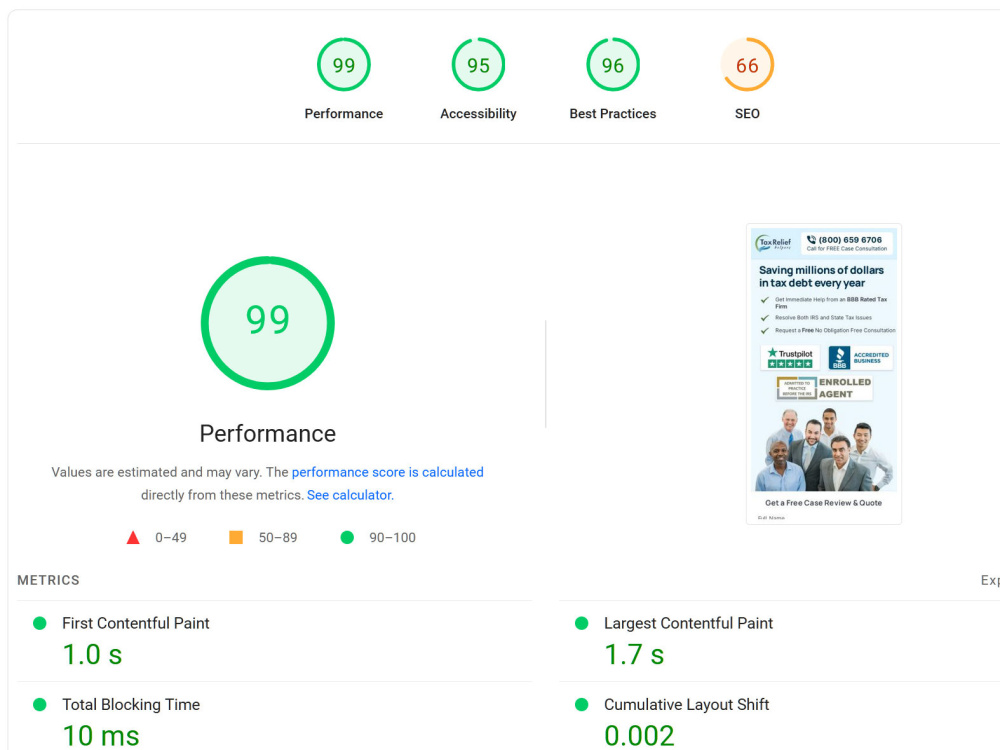The height and width of the screenshot is (750, 1000).
Task: Click the green dot beside Total Blocking Time
Action: pyautogui.click(x=40, y=705)
